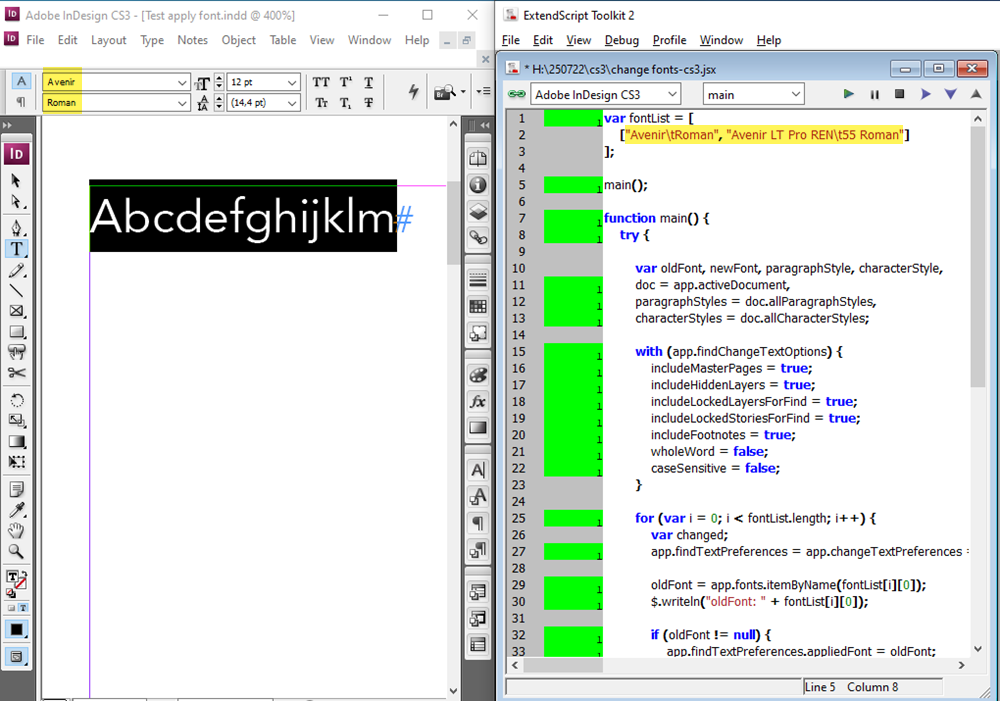Viewport: 1000px width, 701px height.
Task: Select the Rectangle Frame tool
Action: point(16,311)
